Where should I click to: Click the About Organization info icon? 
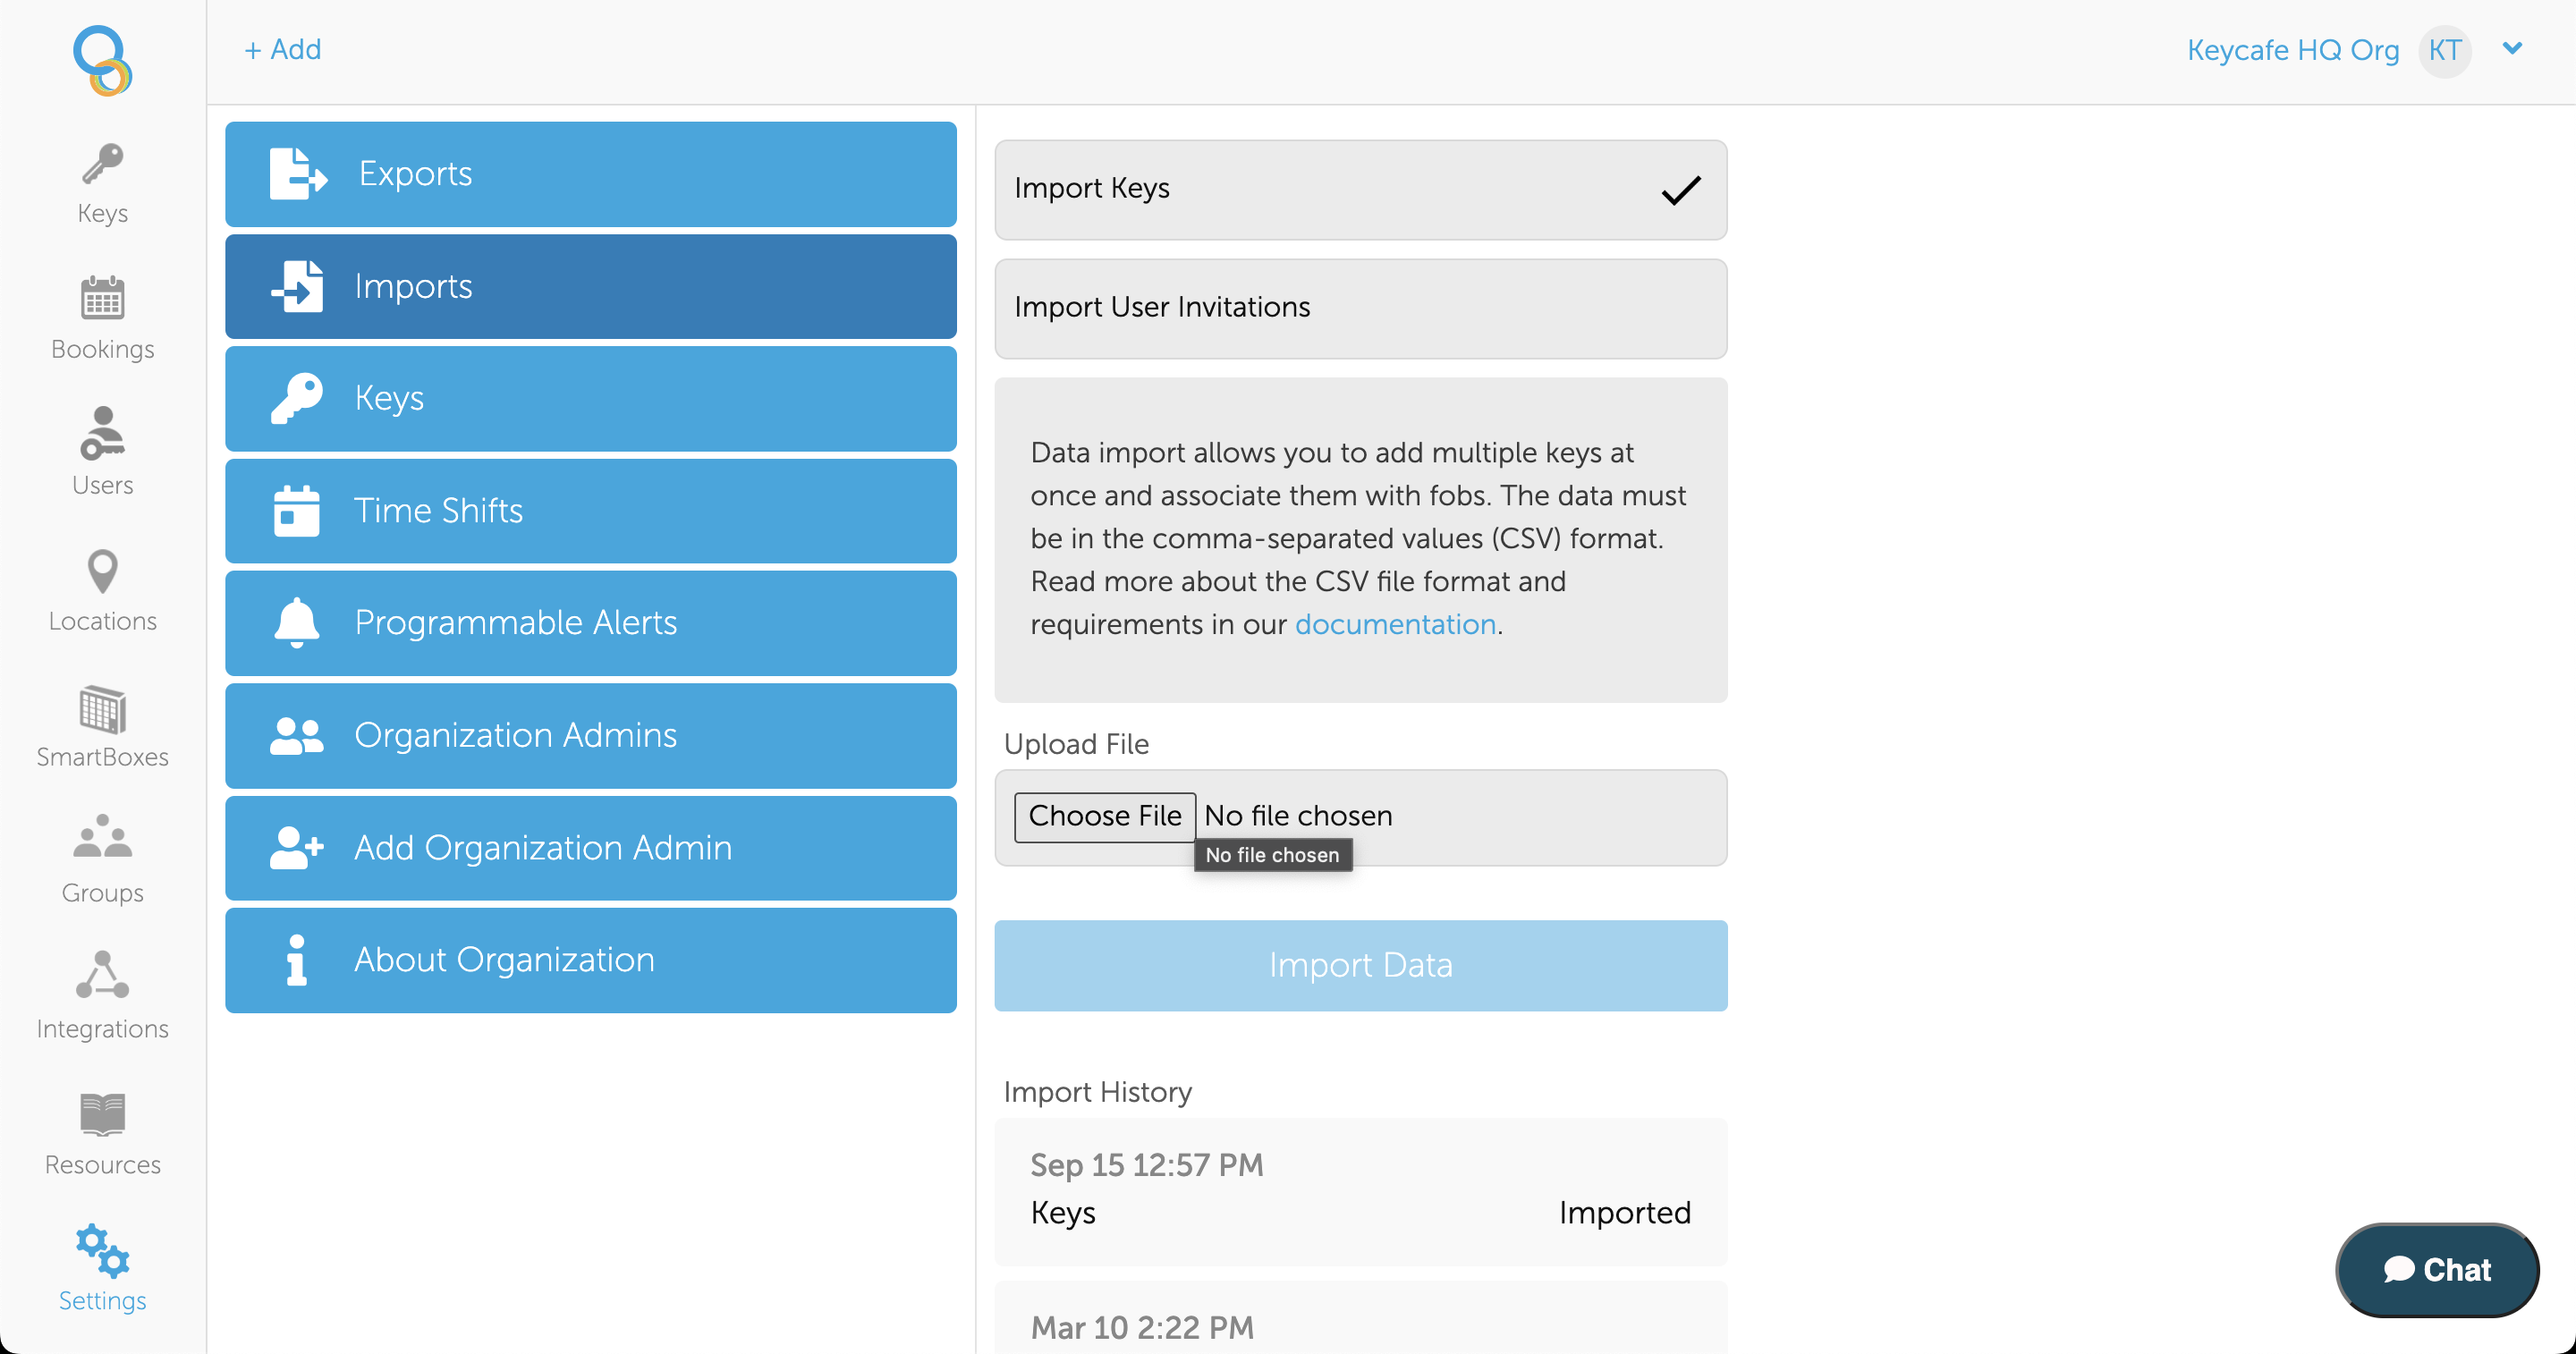click(297, 960)
